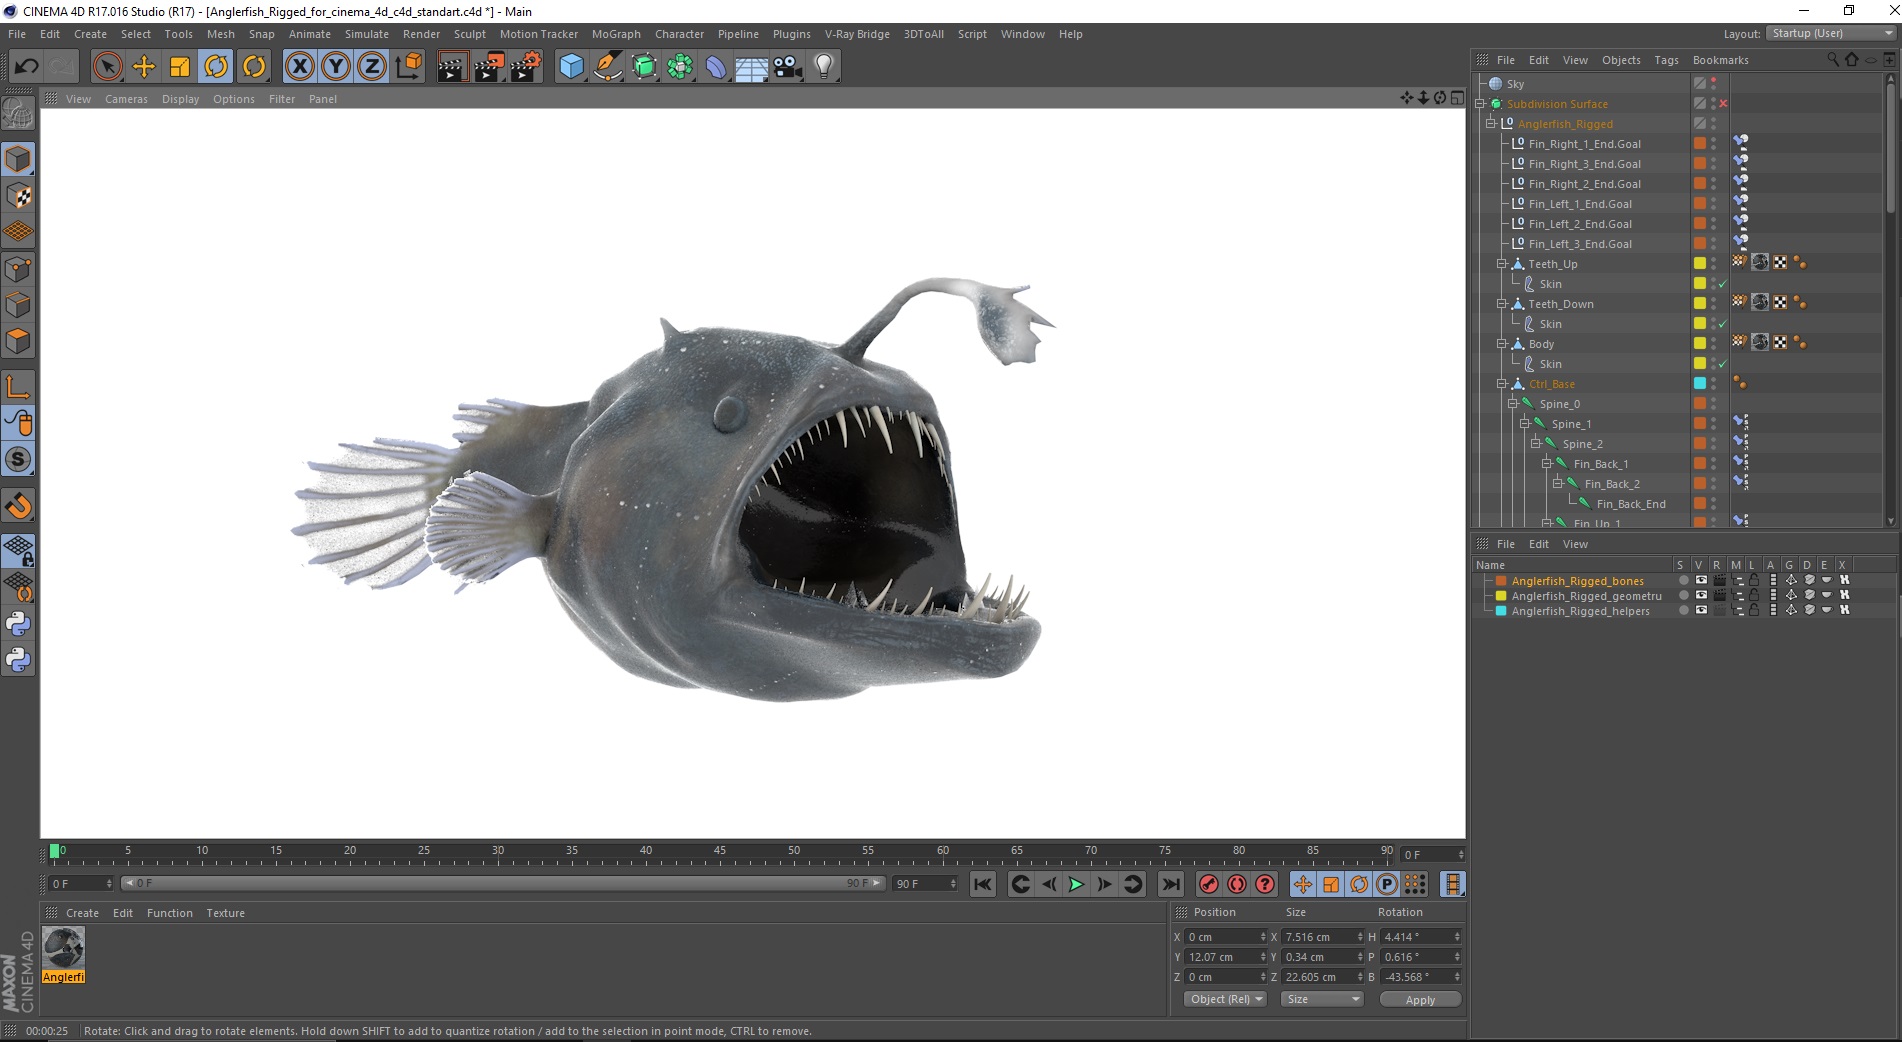Open Object Manager Tags menu

(x=1666, y=60)
